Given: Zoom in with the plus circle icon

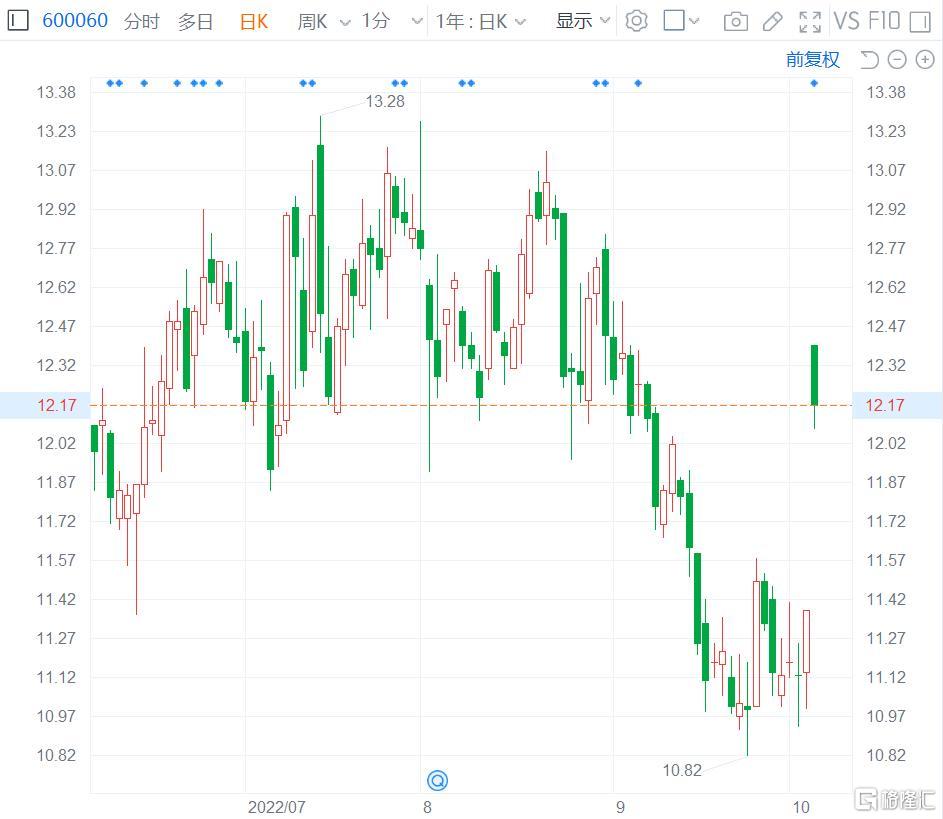Looking at the screenshot, I should tap(925, 60).
